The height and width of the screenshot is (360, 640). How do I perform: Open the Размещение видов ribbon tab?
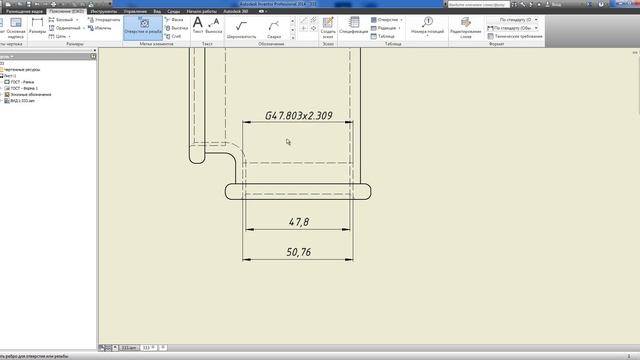pos(24,11)
